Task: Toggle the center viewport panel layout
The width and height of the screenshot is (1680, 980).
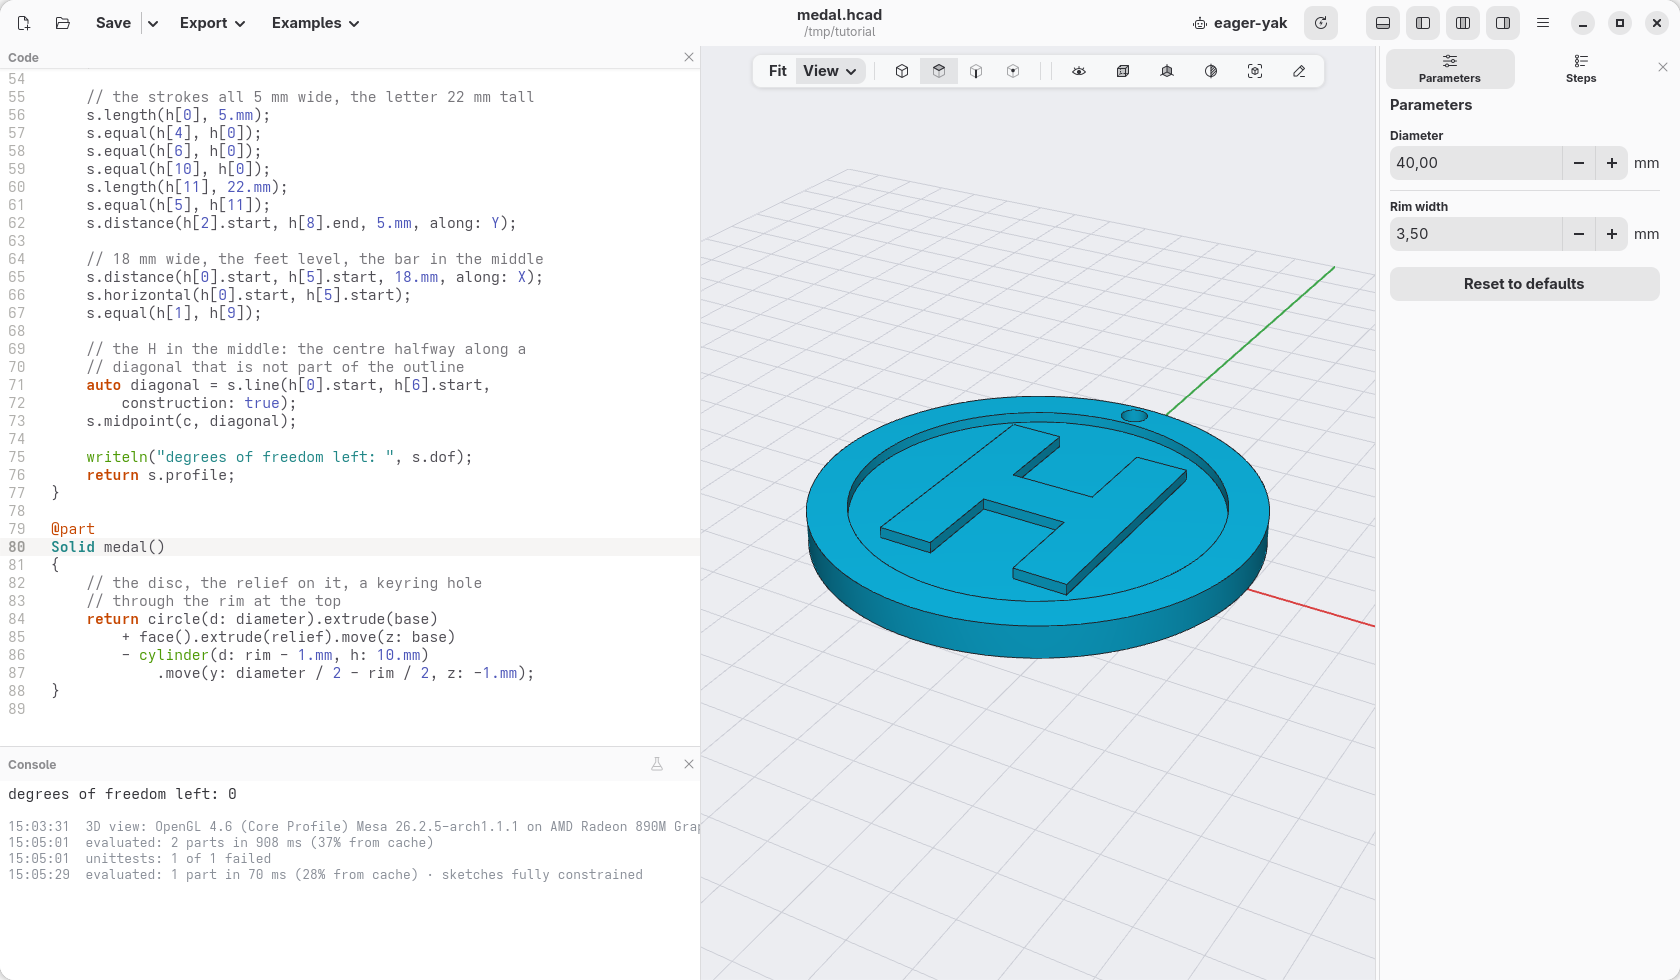Action: coord(1463,23)
